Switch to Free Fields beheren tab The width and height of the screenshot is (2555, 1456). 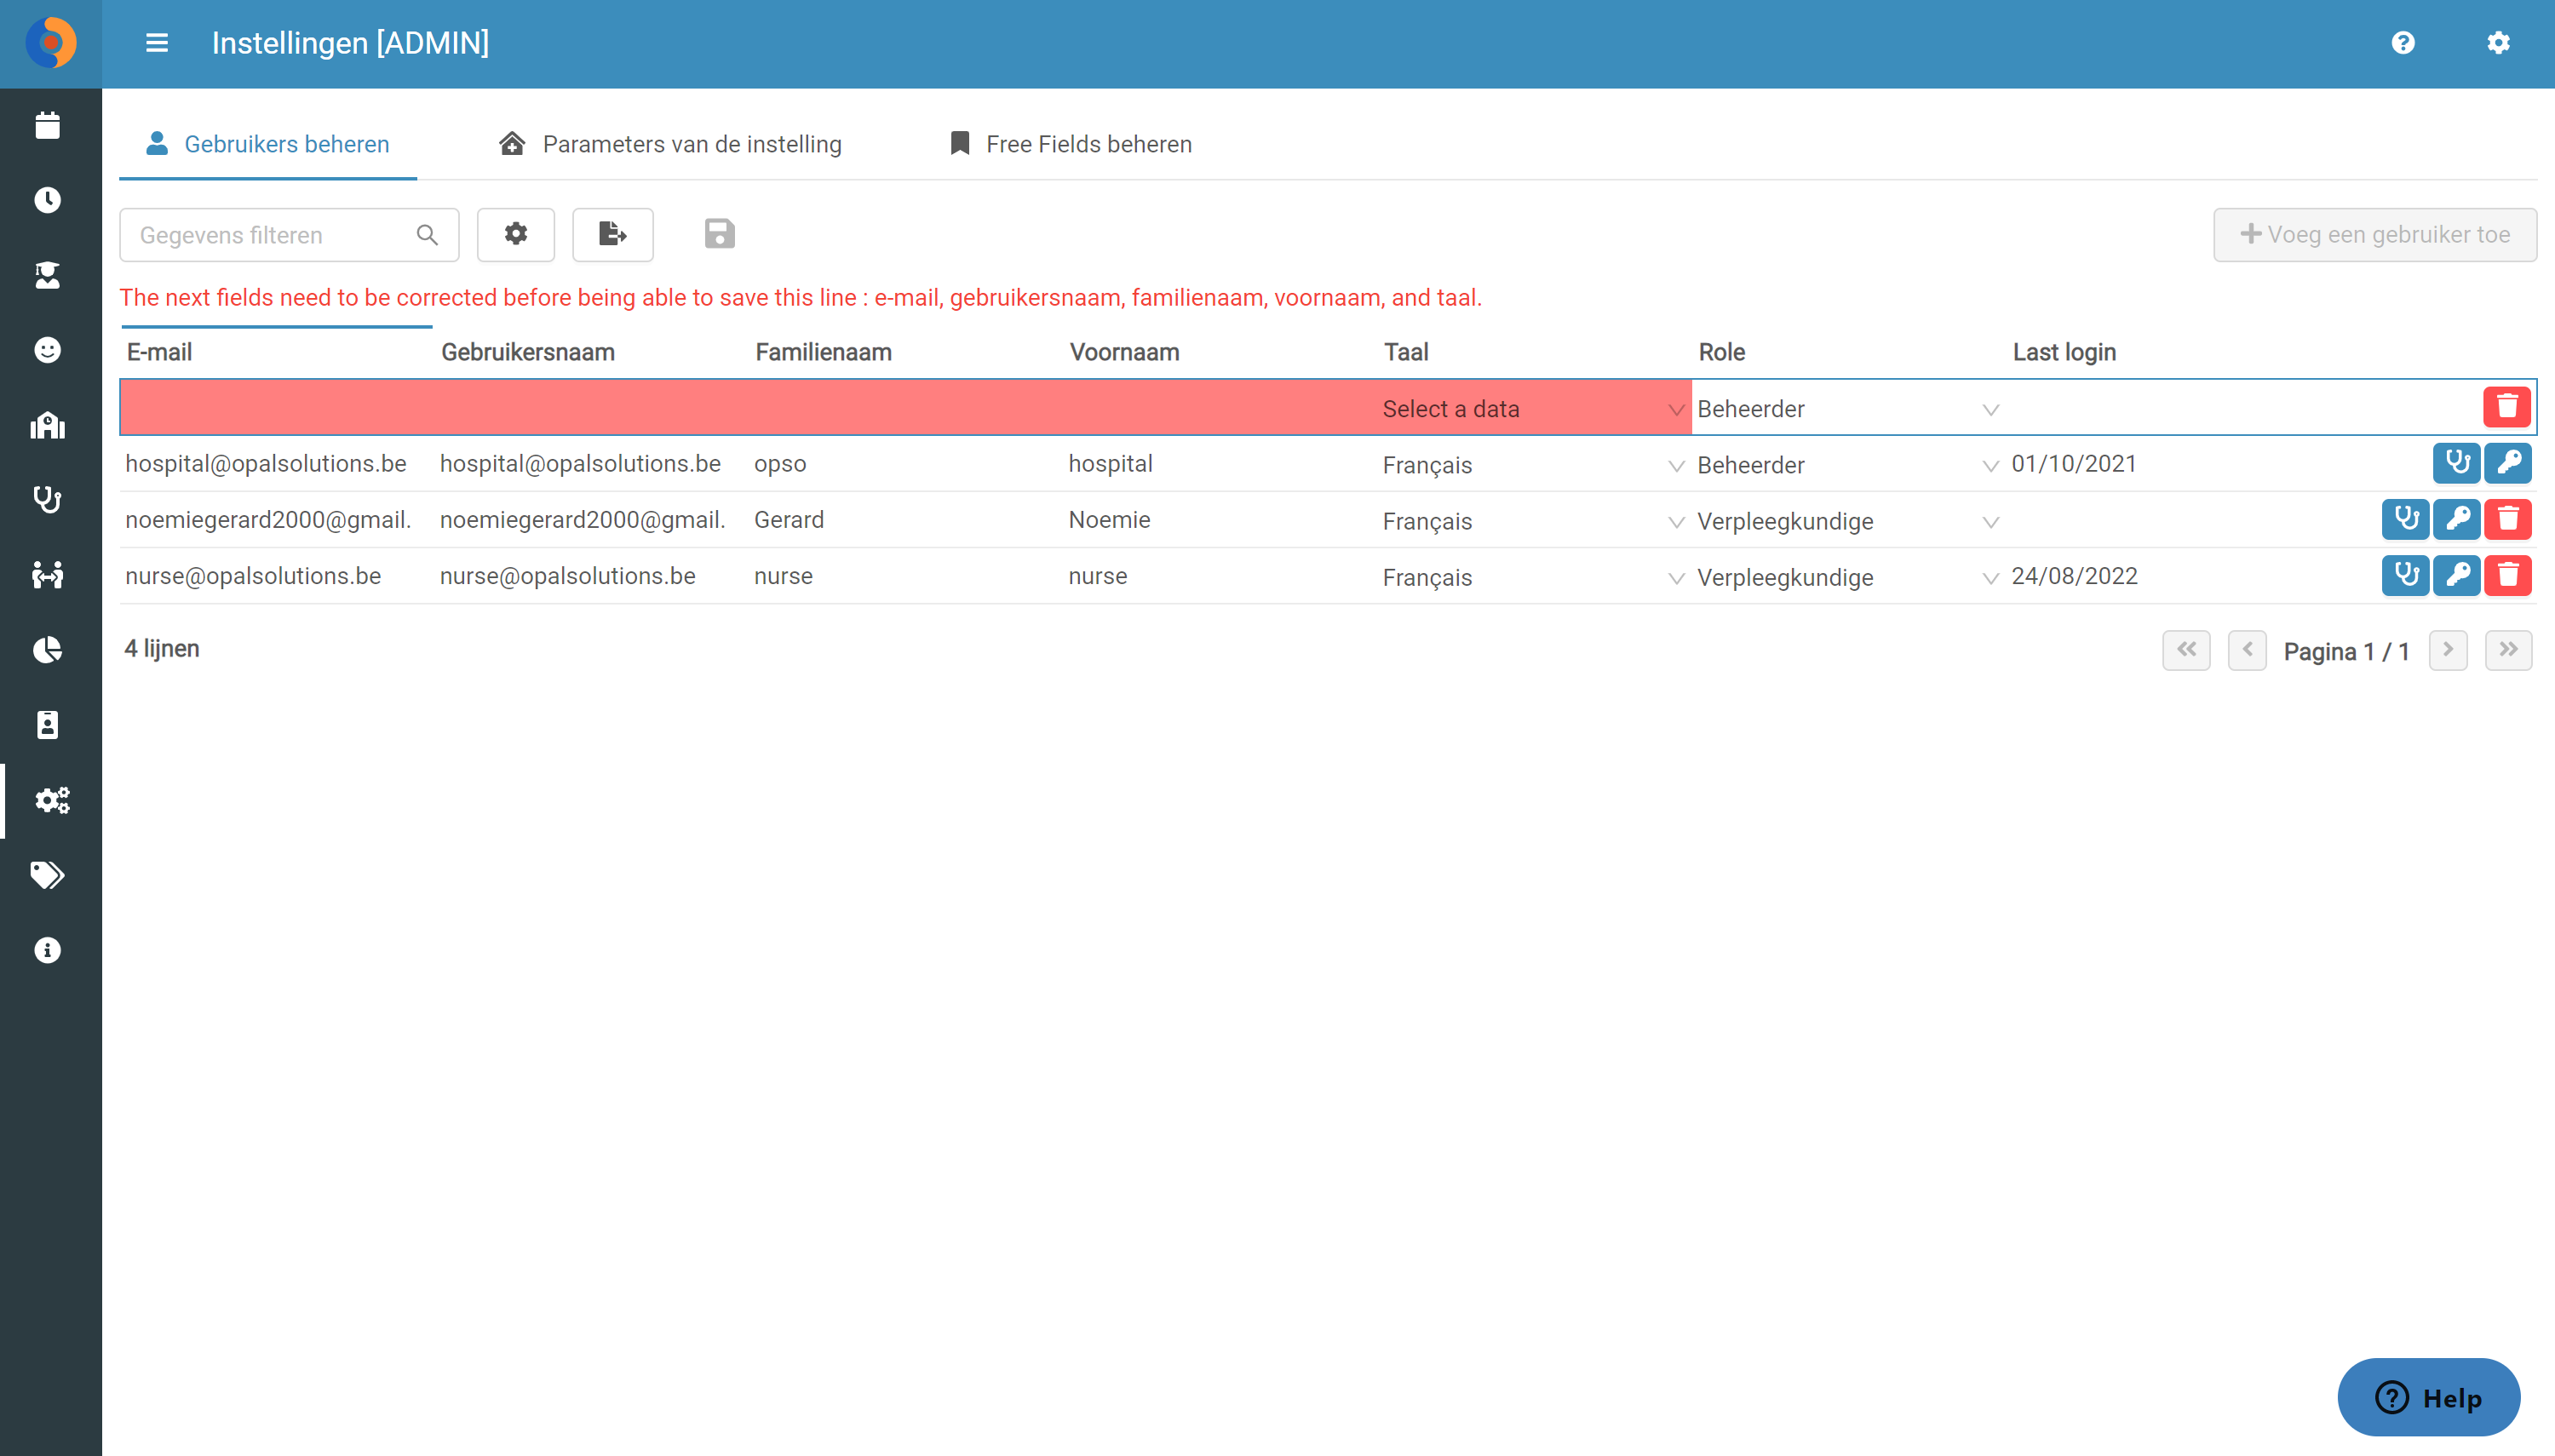(1070, 144)
